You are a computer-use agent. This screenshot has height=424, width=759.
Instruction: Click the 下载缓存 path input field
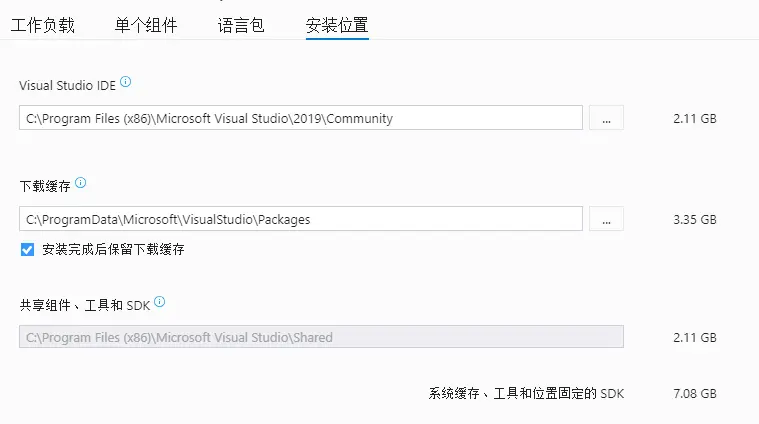tap(301, 219)
